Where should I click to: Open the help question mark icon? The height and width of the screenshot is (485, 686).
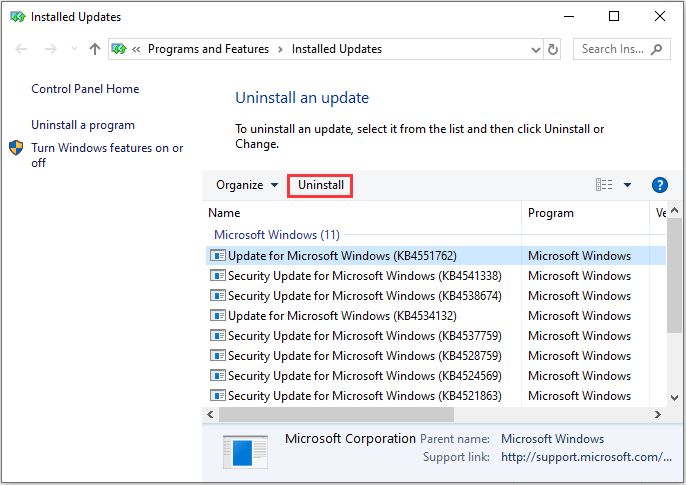point(659,185)
